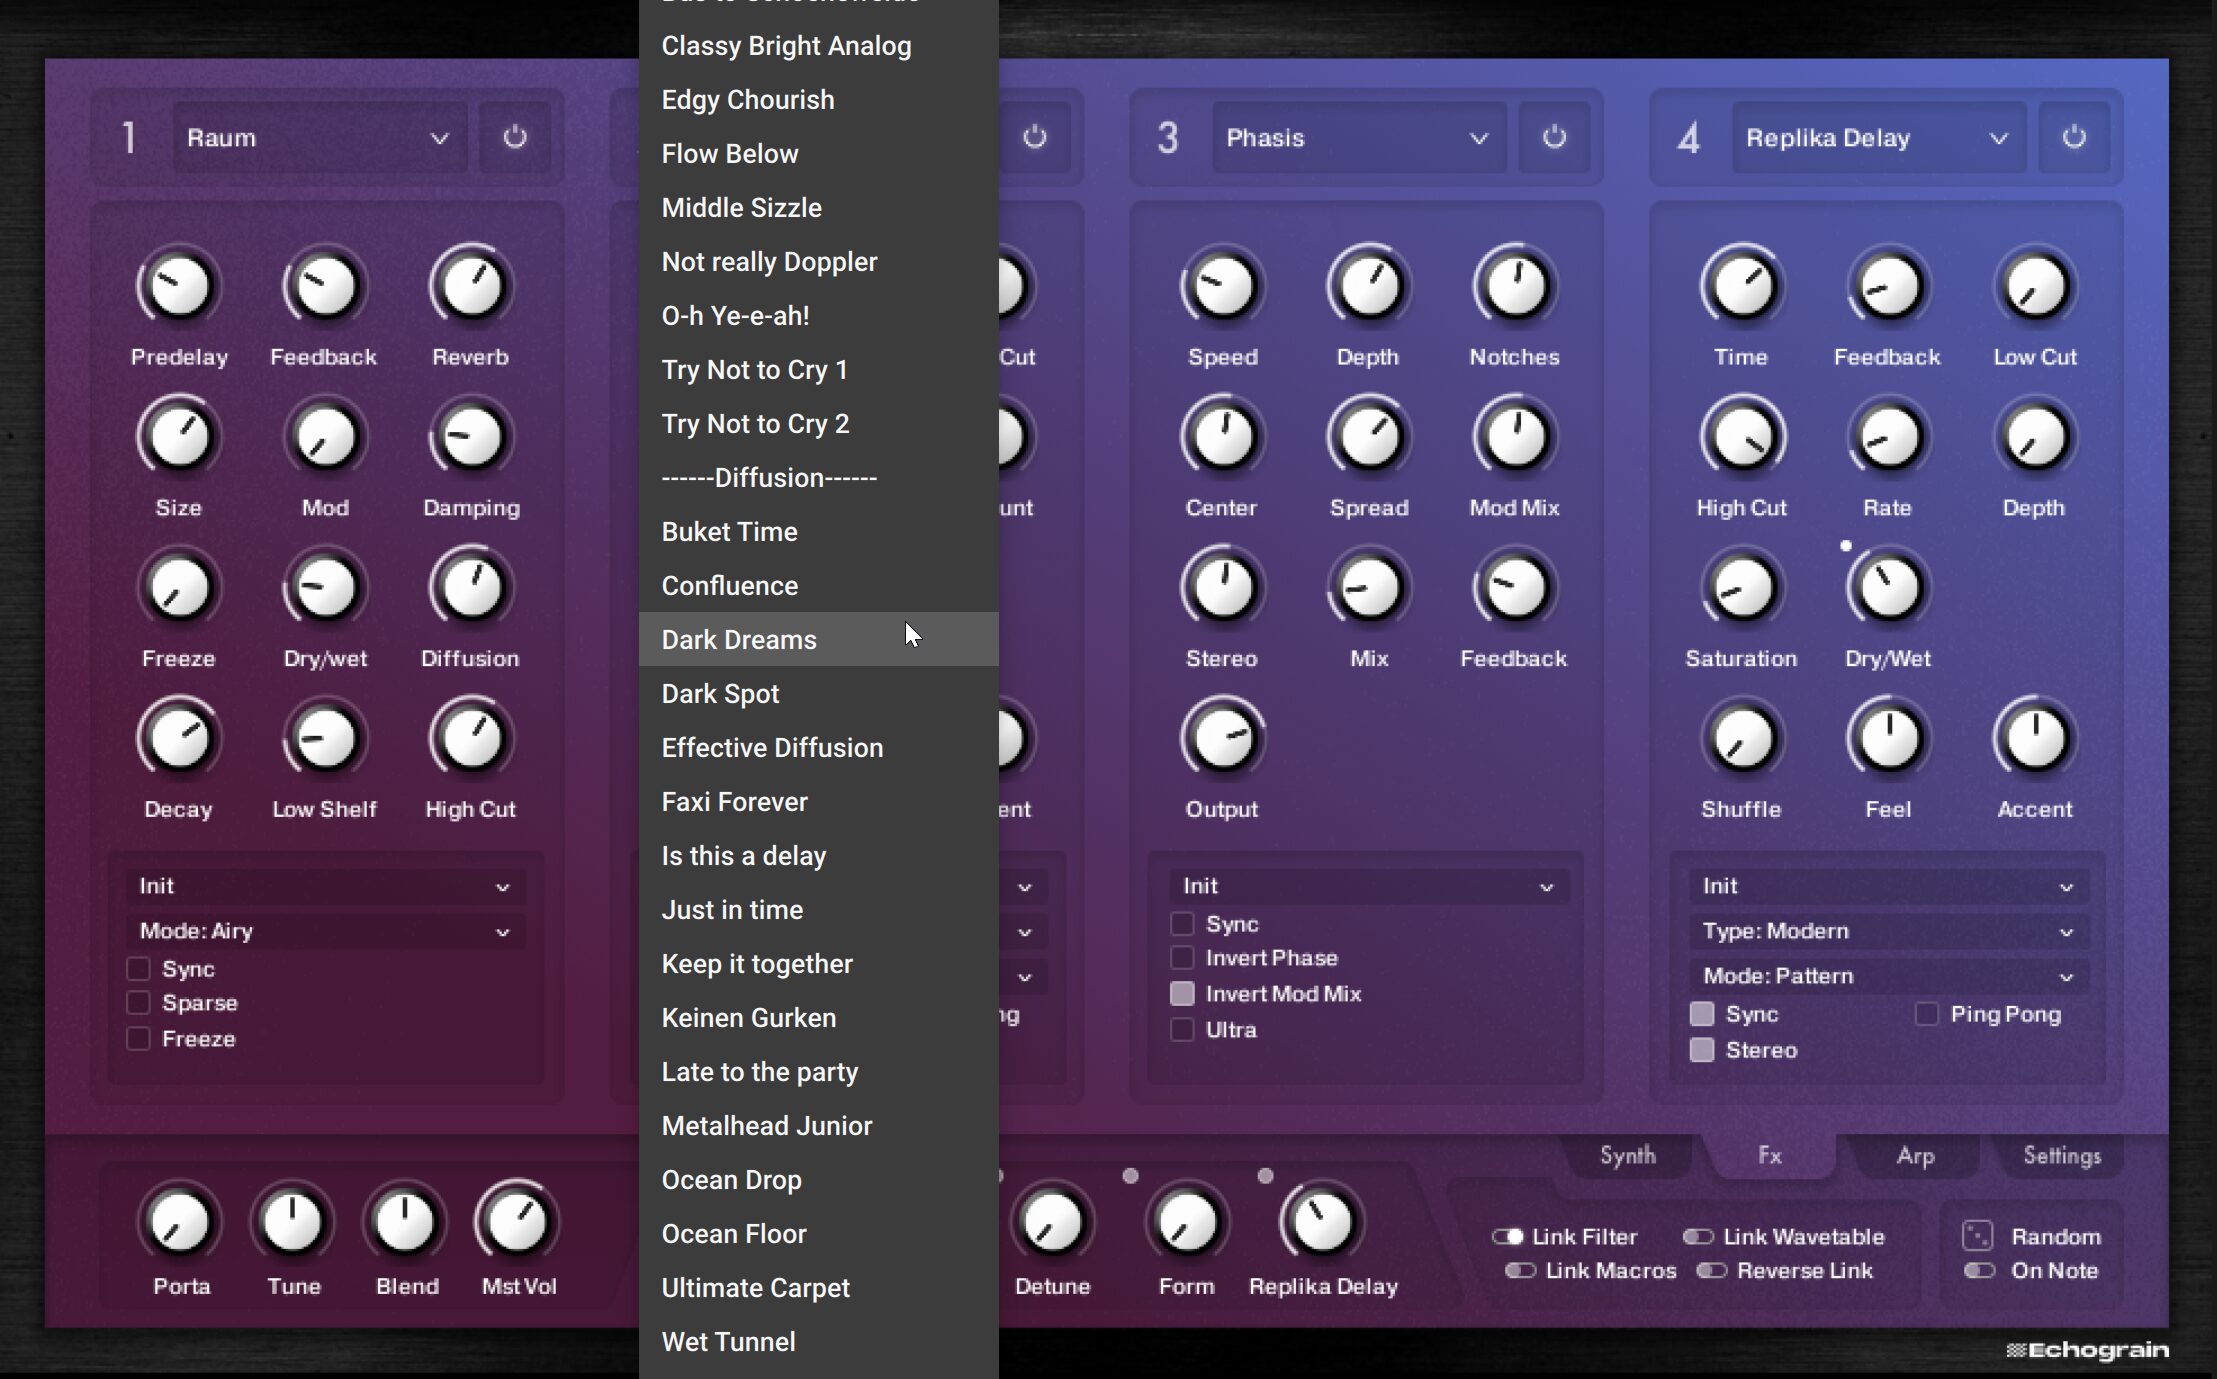Open Type: Modern dropdown
2217x1379 pixels.
[x=1888, y=931]
